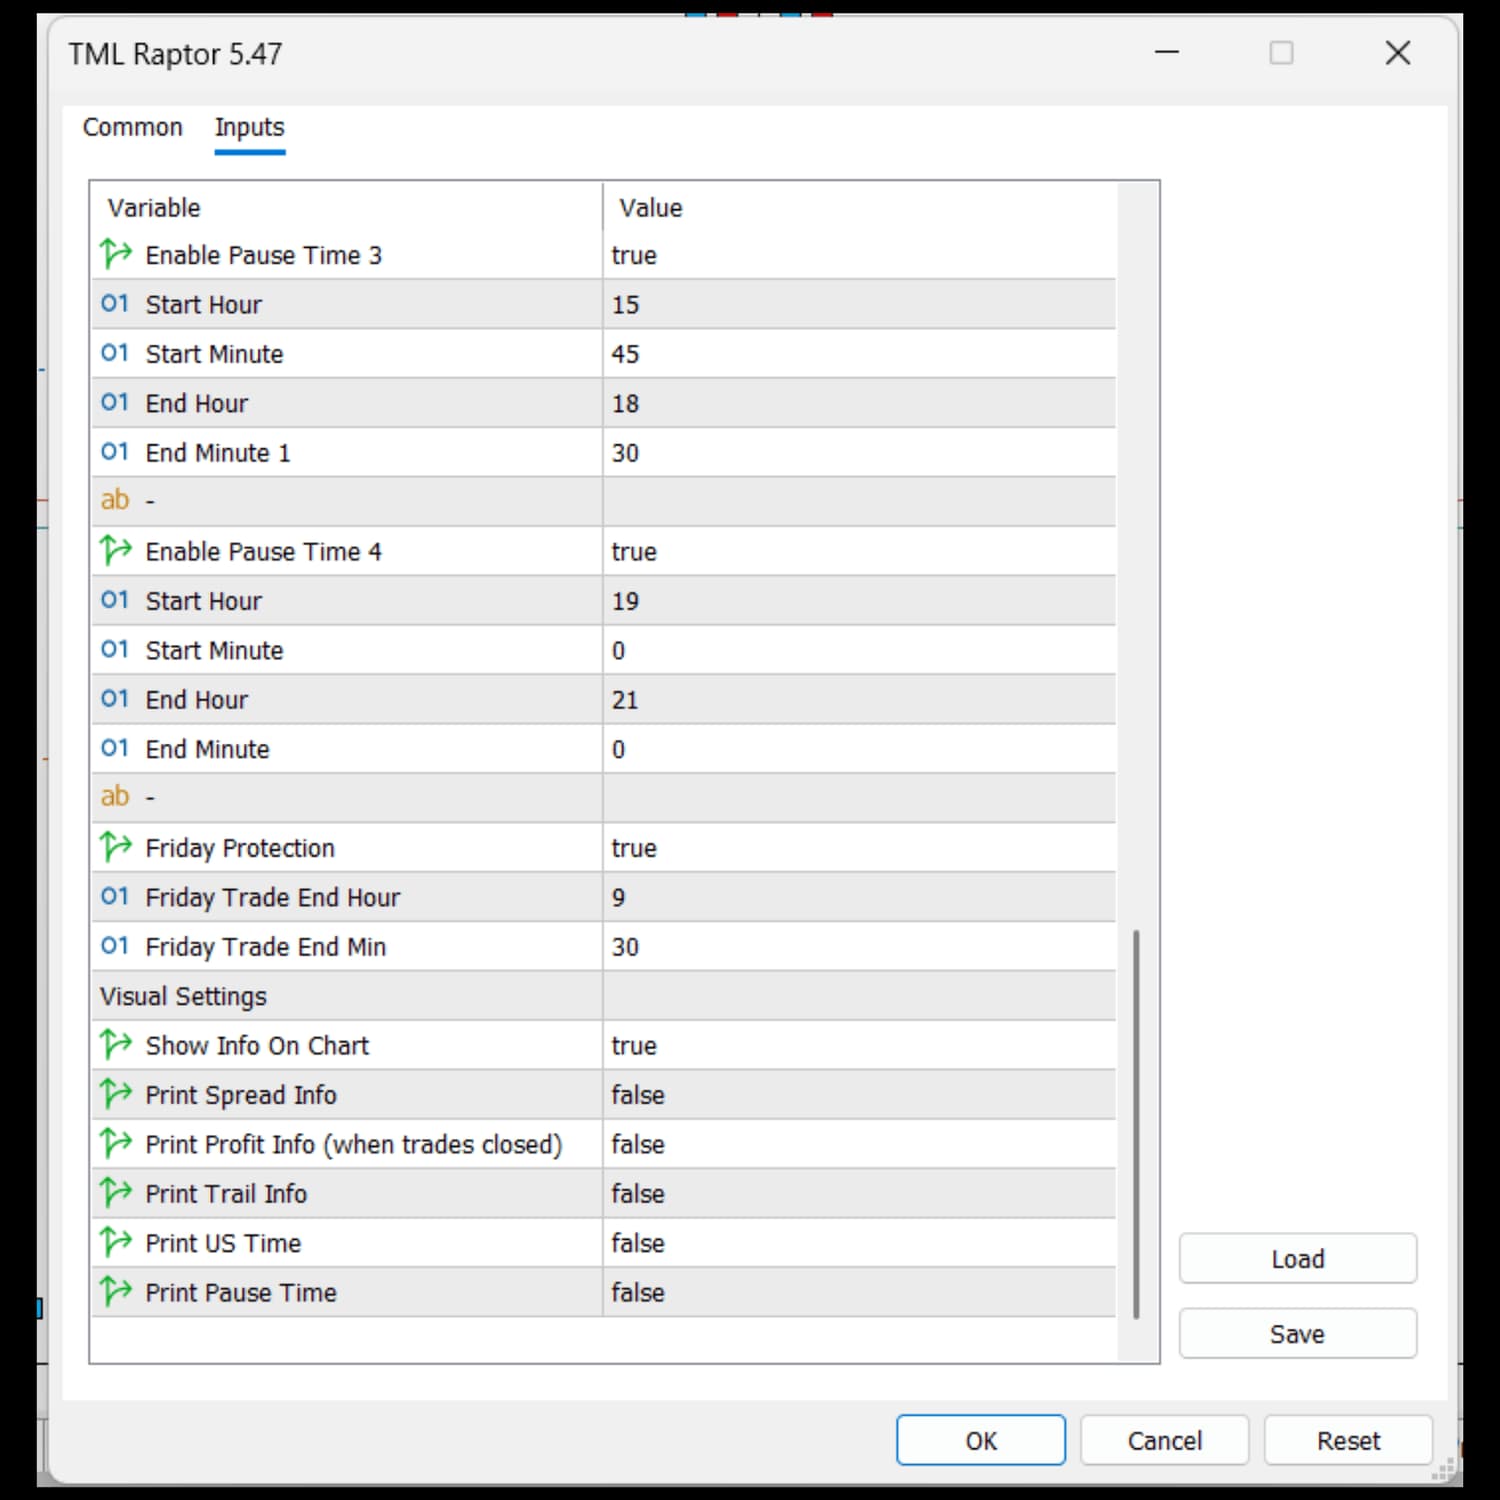The image size is (1500, 1500).
Task: Click the boolean icon beside Print Pause Time
Action: click(116, 1292)
